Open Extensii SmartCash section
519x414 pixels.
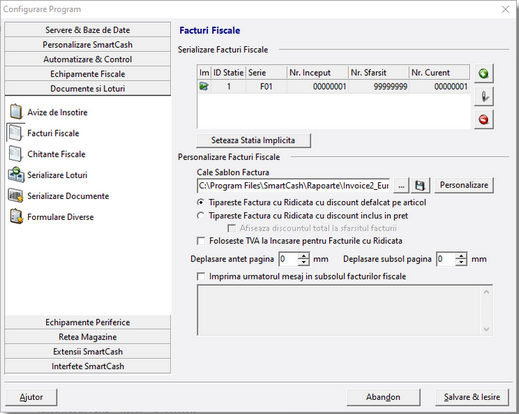click(x=88, y=351)
